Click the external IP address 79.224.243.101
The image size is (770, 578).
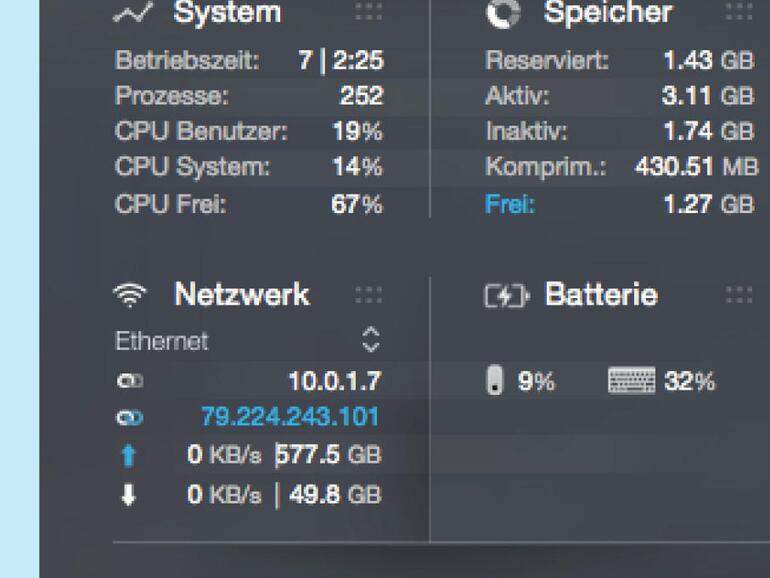290,417
